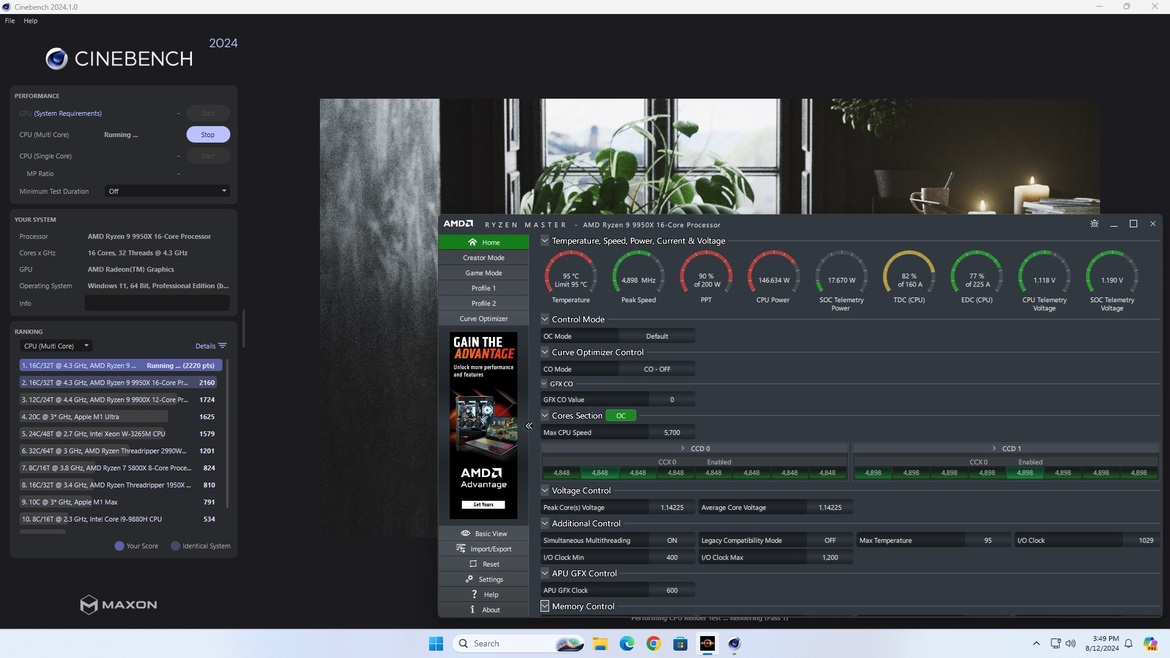The height and width of the screenshot is (658, 1170).
Task: Click the EDC (CPU) gauge
Action: pos(977,277)
